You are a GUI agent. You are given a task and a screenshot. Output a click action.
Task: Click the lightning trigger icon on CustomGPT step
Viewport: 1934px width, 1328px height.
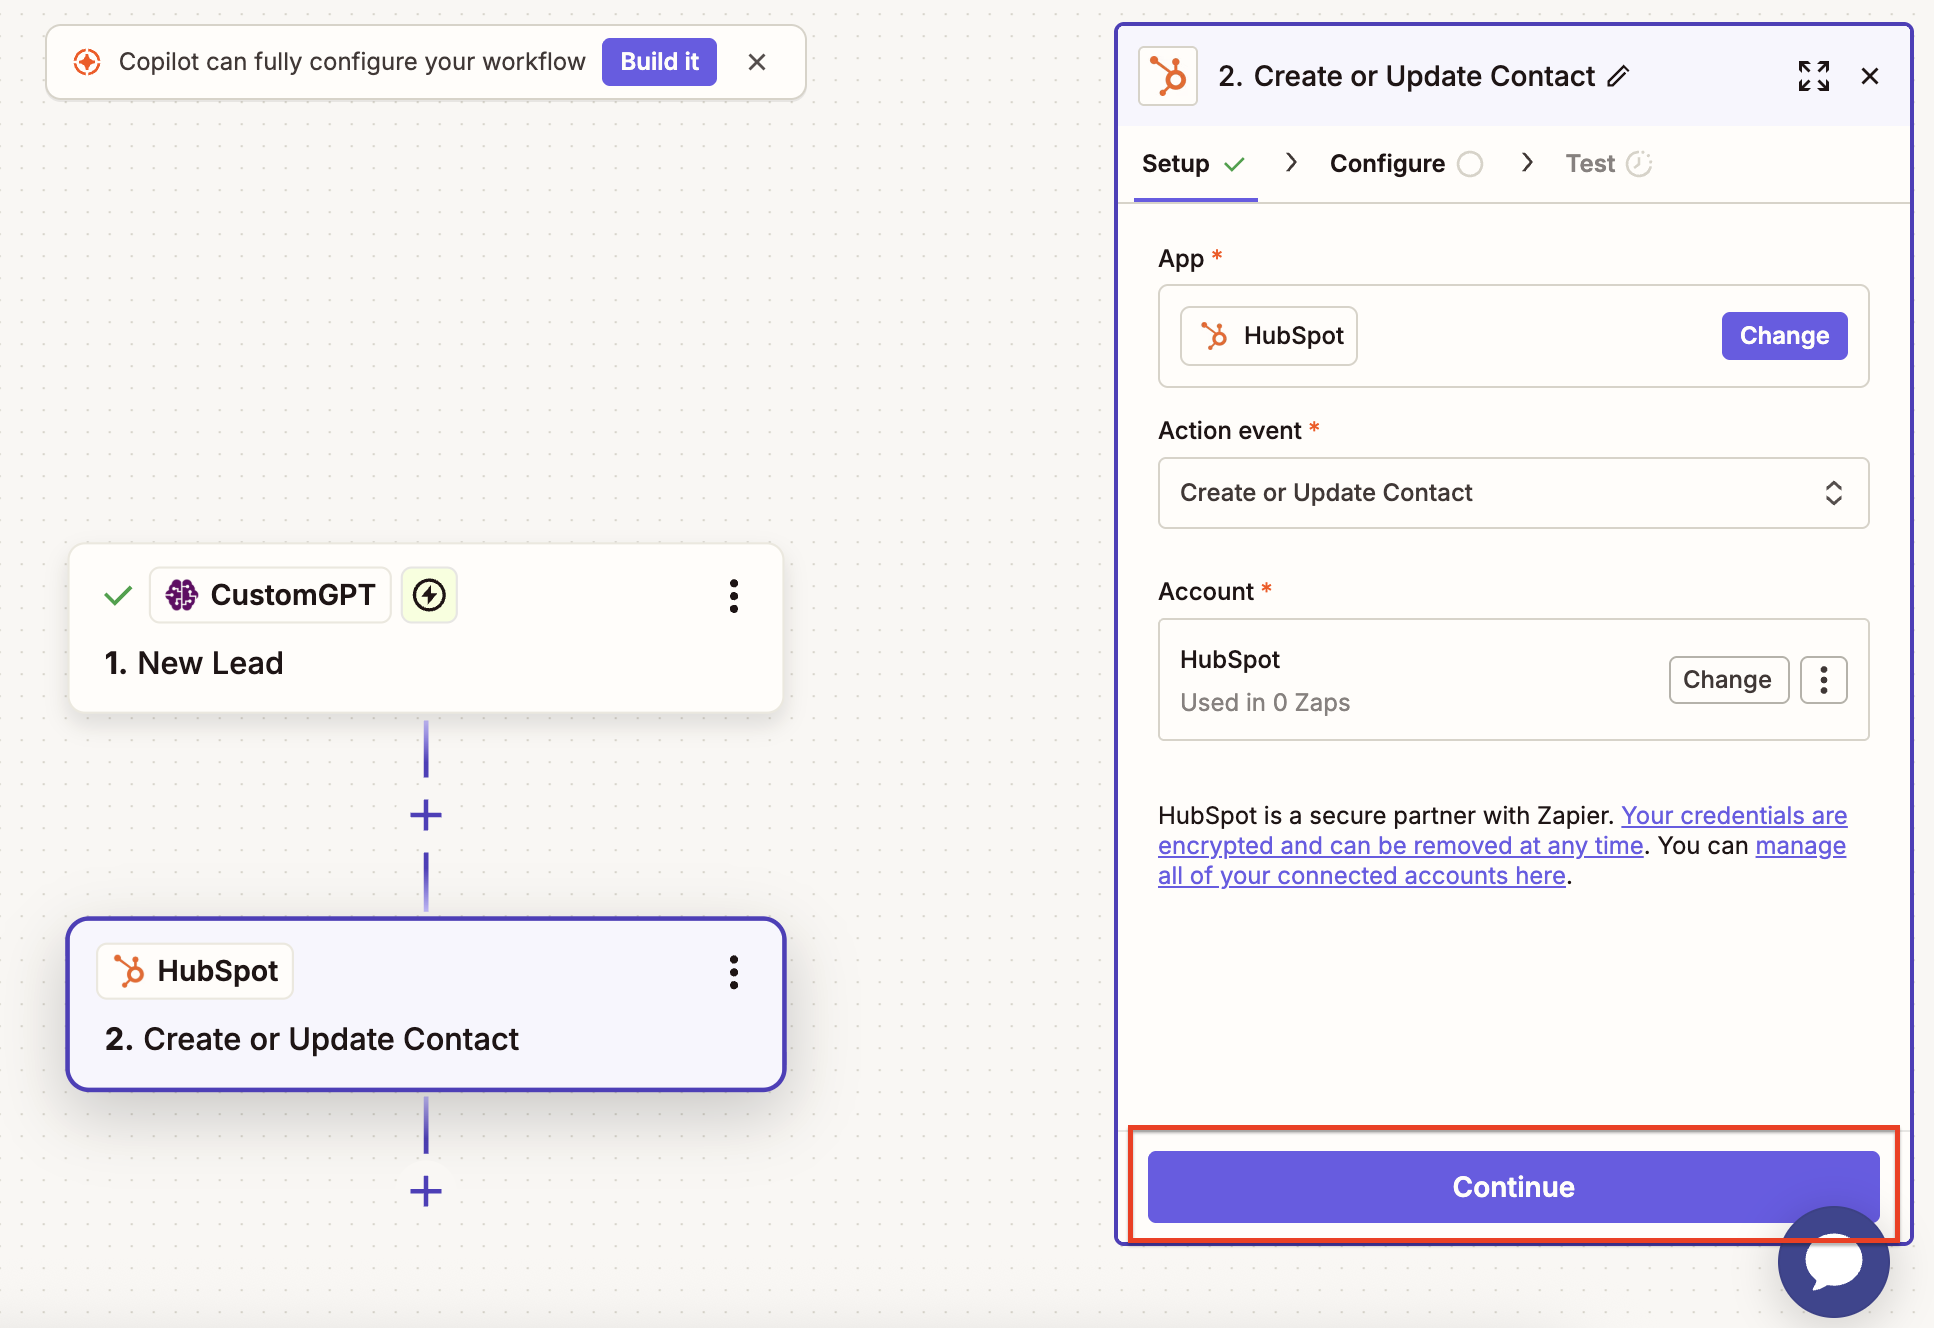pyautogui.click(x=429, y=595)
